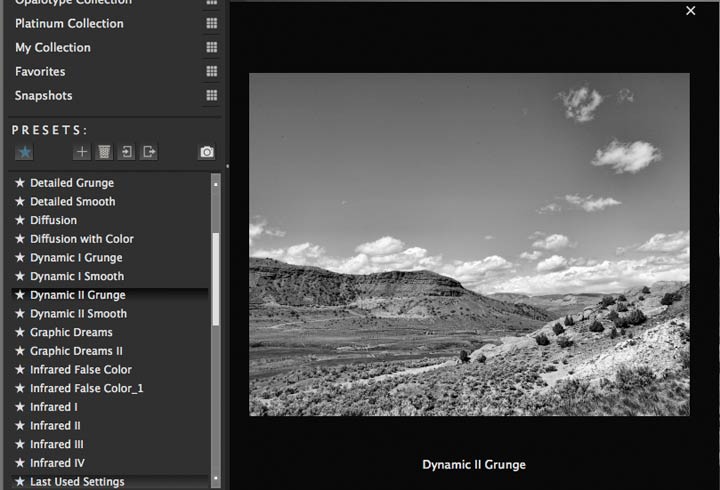Take a snapshot with camera icon

pyautogui.click(x=207, y=152)
